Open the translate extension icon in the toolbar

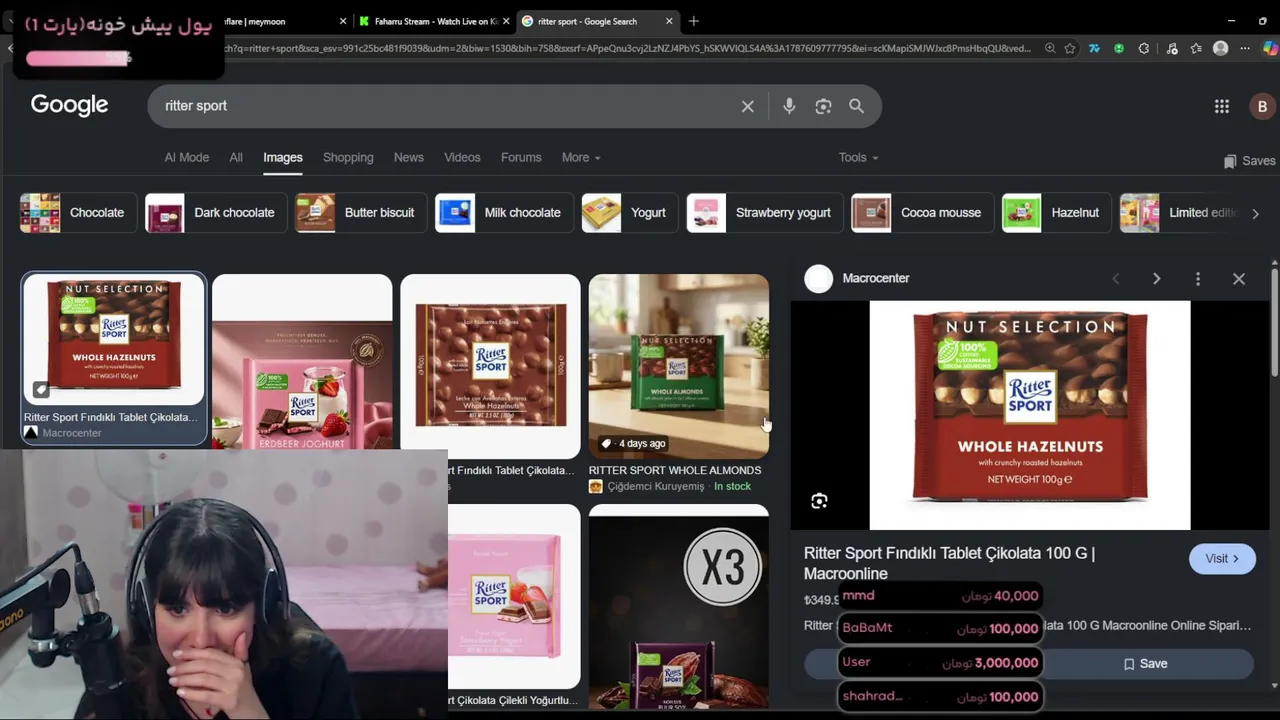pos(1094,48)
